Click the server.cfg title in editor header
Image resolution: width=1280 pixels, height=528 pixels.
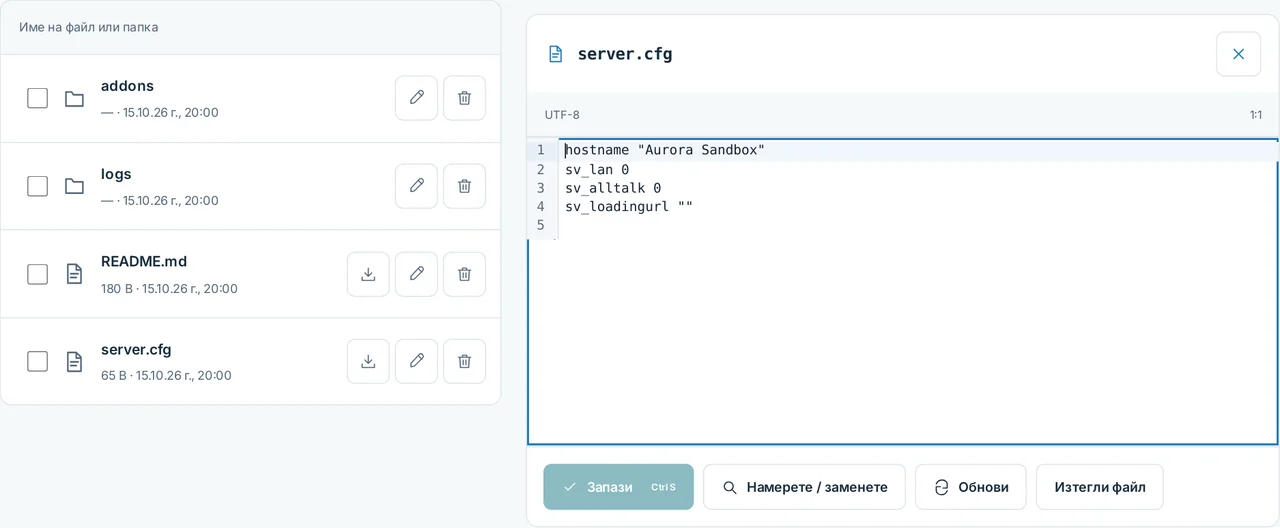625,54
